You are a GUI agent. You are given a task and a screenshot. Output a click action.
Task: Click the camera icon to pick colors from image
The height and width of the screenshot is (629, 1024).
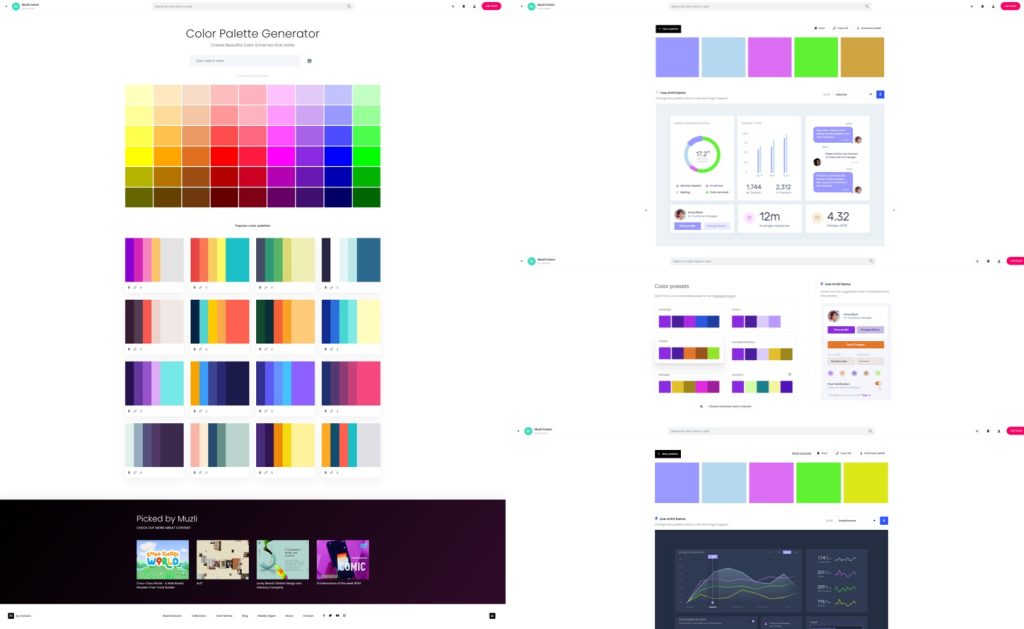point(309,60)
